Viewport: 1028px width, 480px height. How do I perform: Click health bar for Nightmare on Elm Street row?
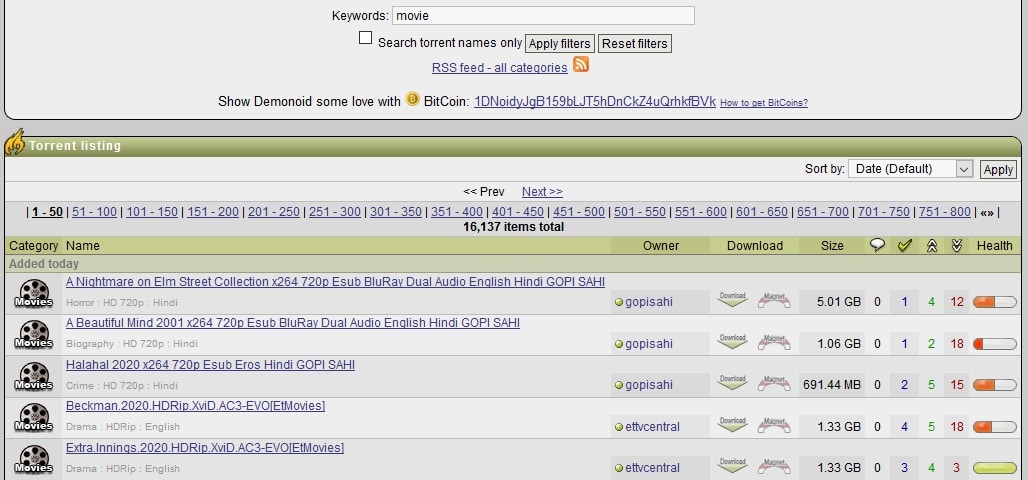point(995,302)
